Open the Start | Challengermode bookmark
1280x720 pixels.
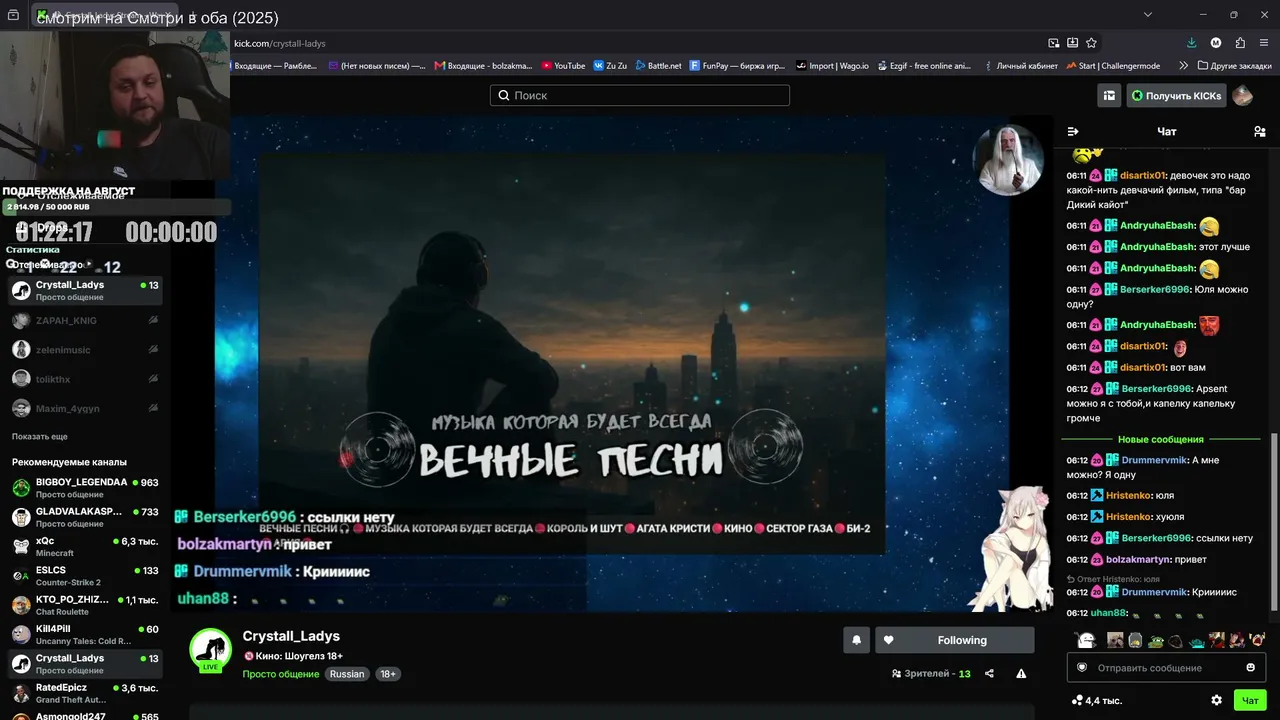point(1113,66)
